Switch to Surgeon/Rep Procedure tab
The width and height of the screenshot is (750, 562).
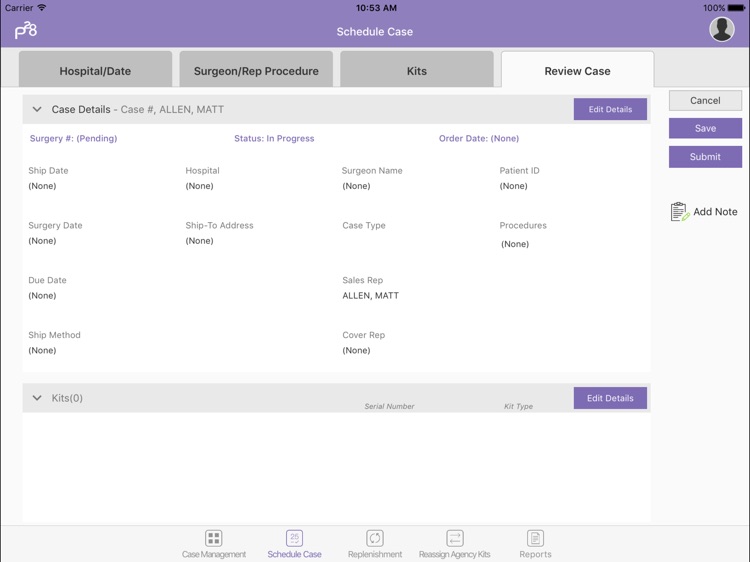pyautogui.click(x=256, y=69)
